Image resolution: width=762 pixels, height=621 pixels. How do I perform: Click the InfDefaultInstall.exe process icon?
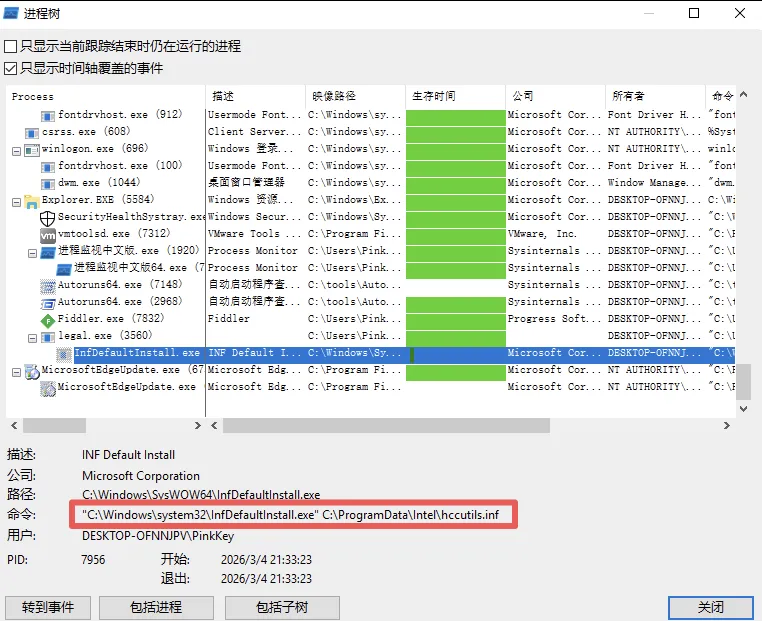64,354
